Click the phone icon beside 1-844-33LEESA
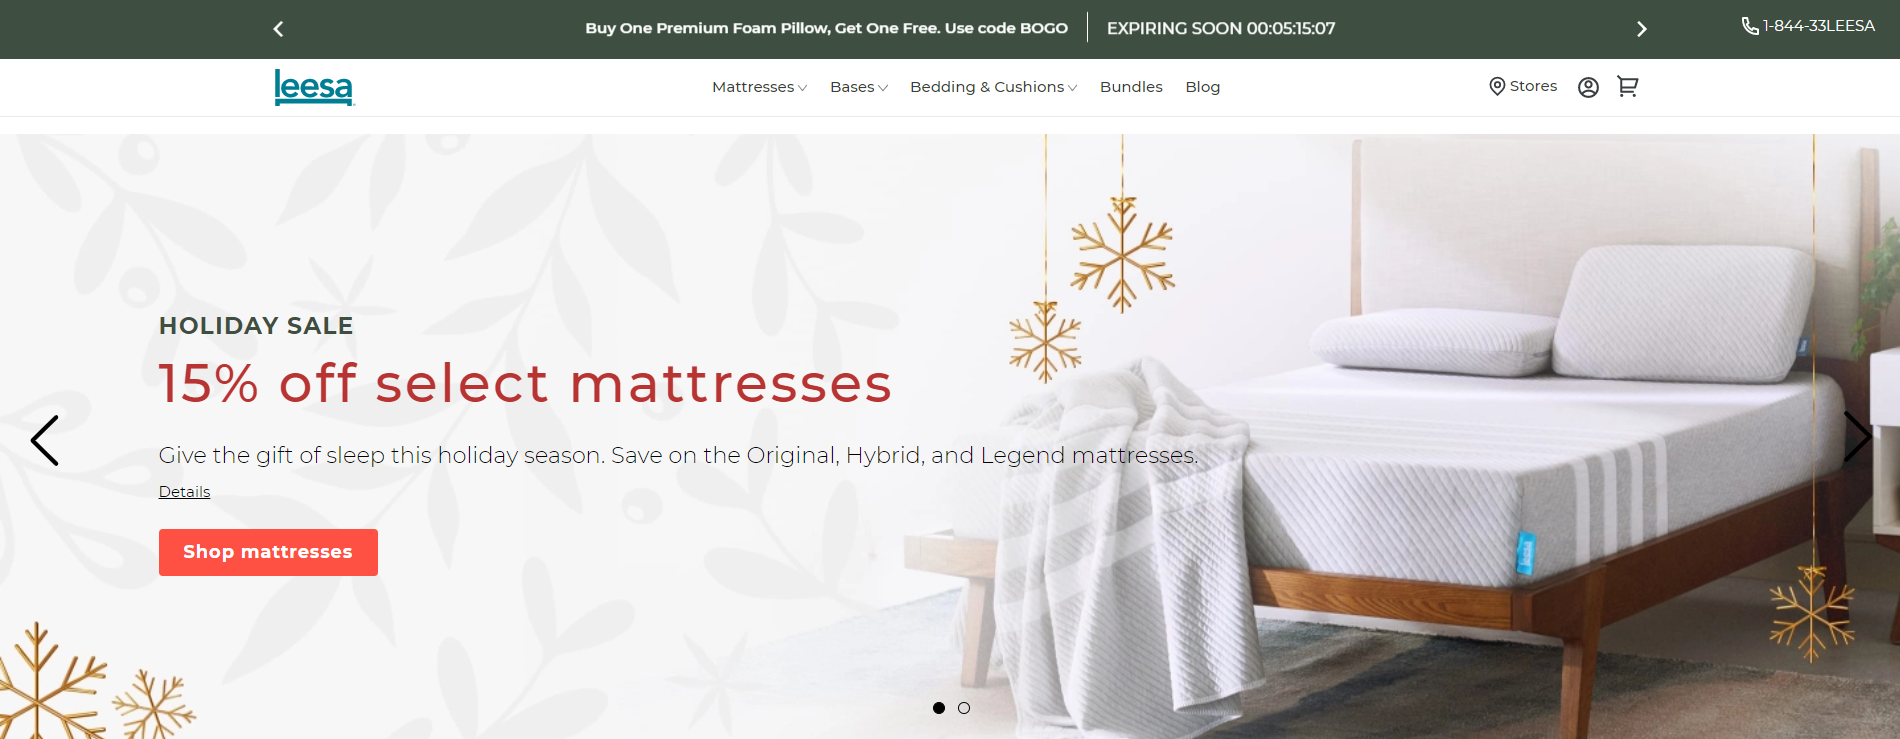 pos(1750,26)
